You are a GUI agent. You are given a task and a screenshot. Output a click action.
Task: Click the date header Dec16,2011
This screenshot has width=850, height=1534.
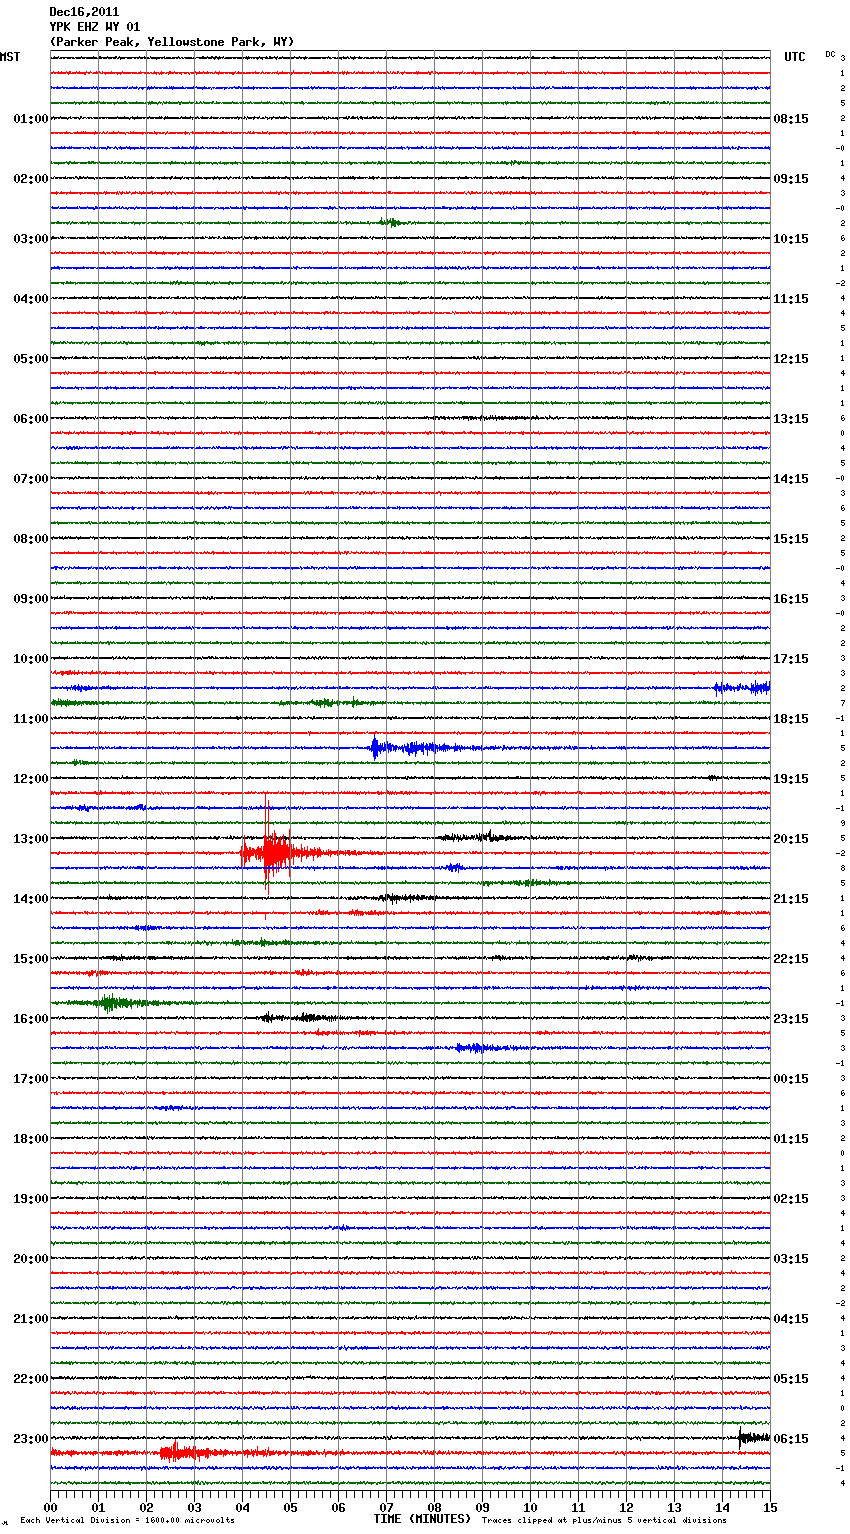click(84, 12)
